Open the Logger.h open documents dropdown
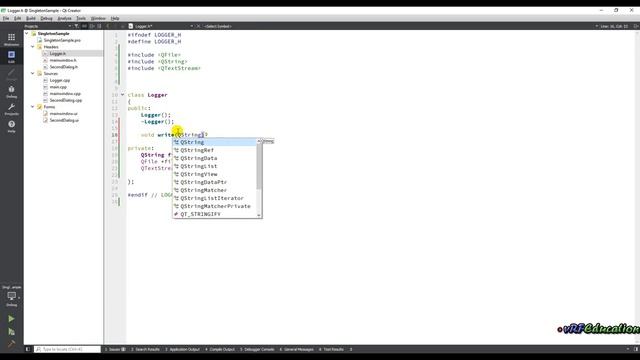 click(191, 26)
